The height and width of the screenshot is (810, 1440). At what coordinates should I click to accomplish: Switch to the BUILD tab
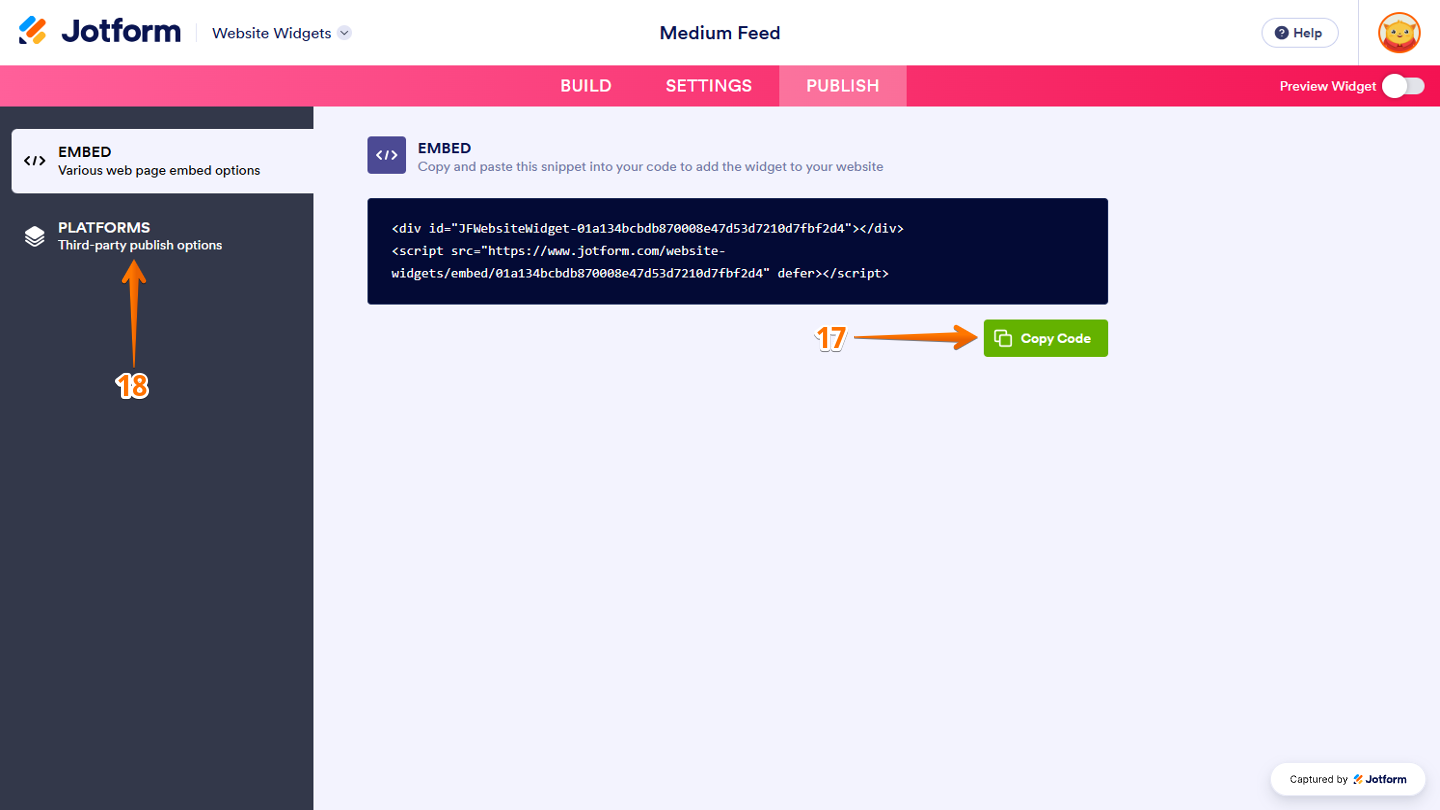click(x=586, y=86)
